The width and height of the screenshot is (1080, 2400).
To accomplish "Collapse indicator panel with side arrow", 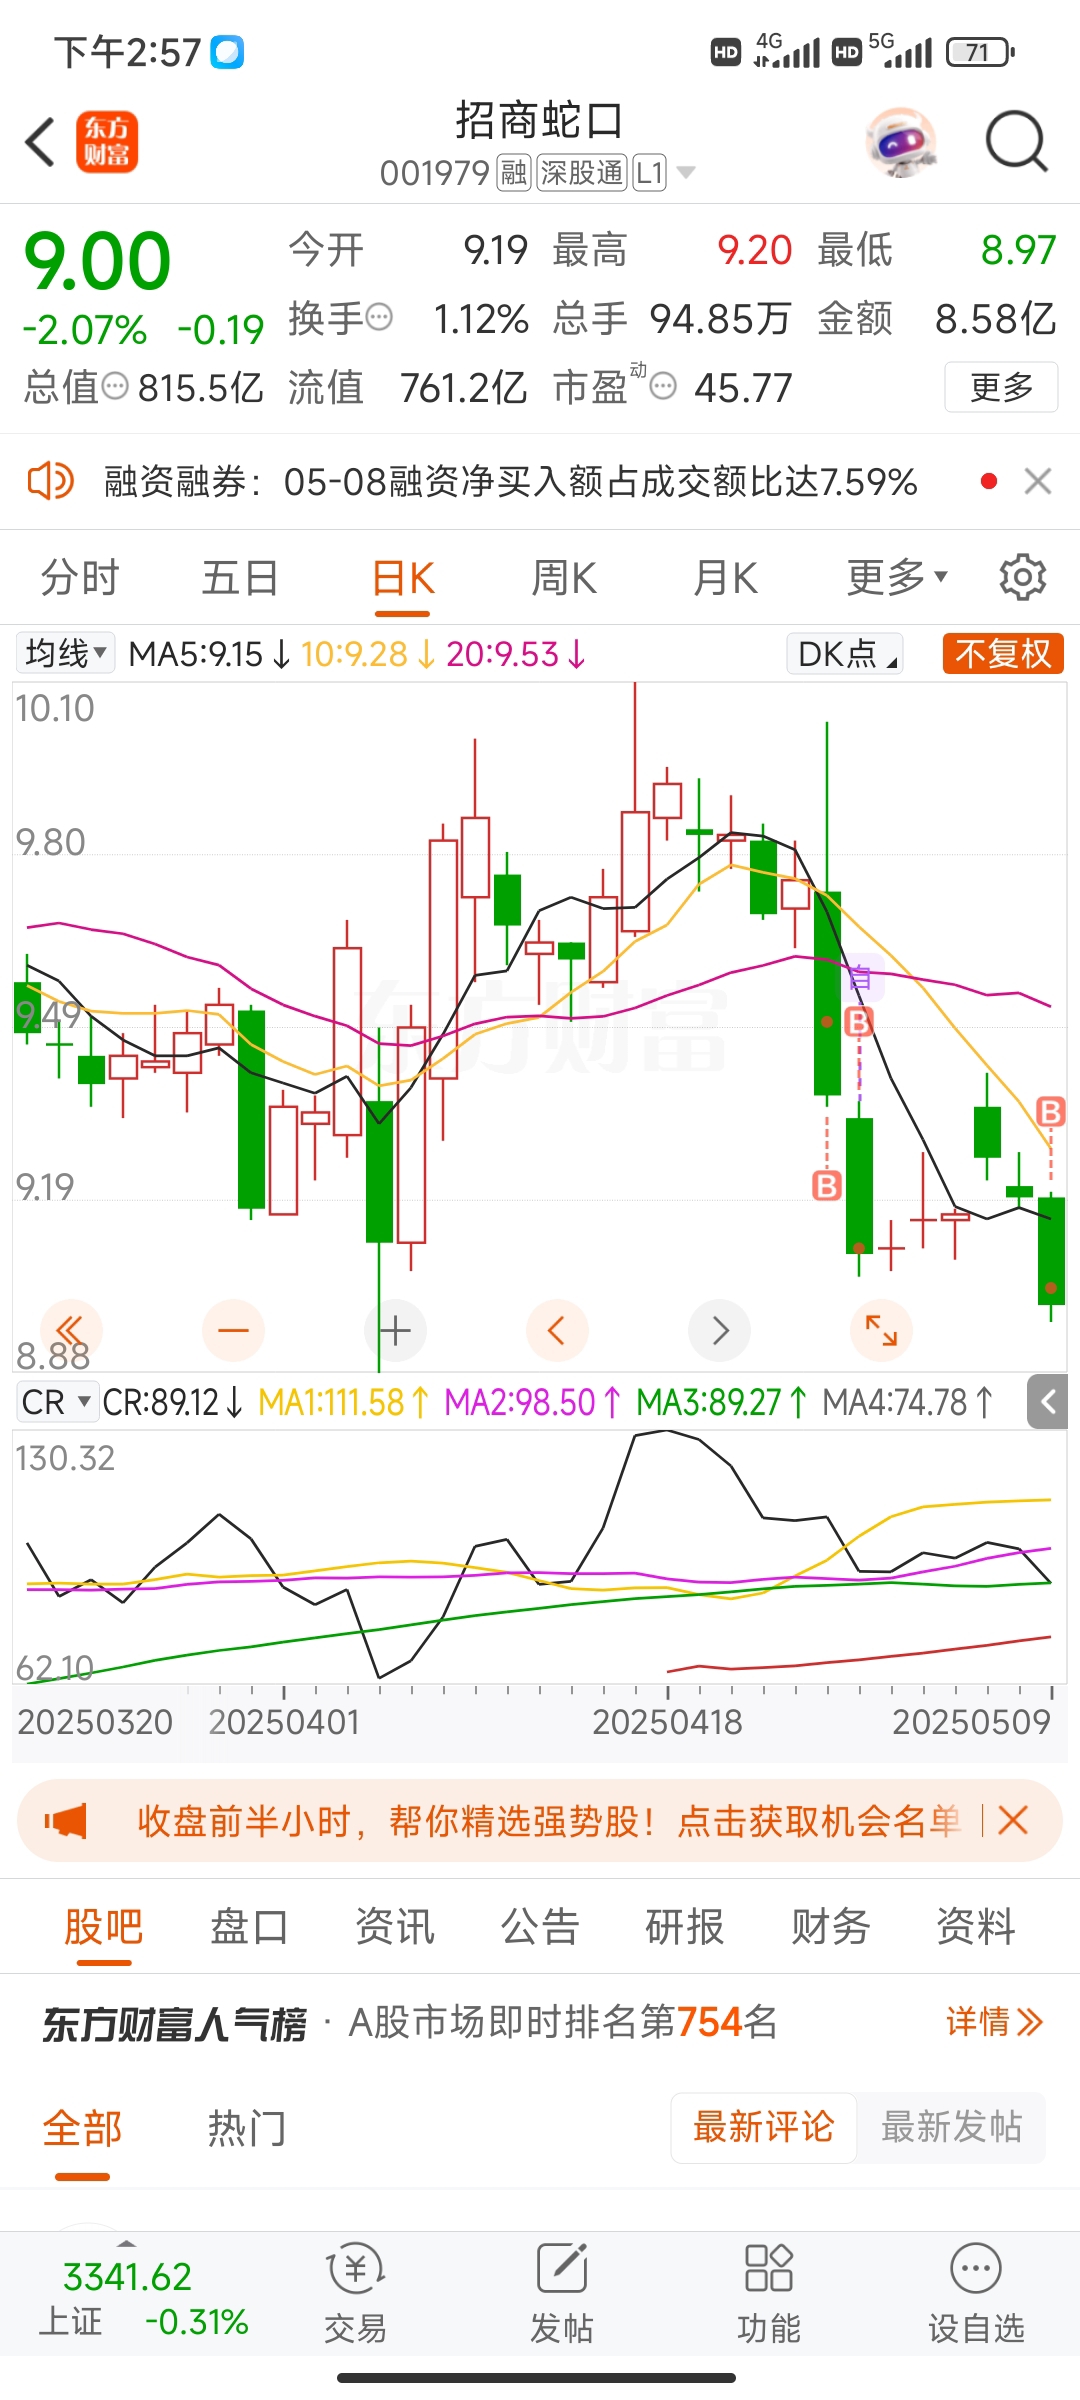I will 1048,1402.
